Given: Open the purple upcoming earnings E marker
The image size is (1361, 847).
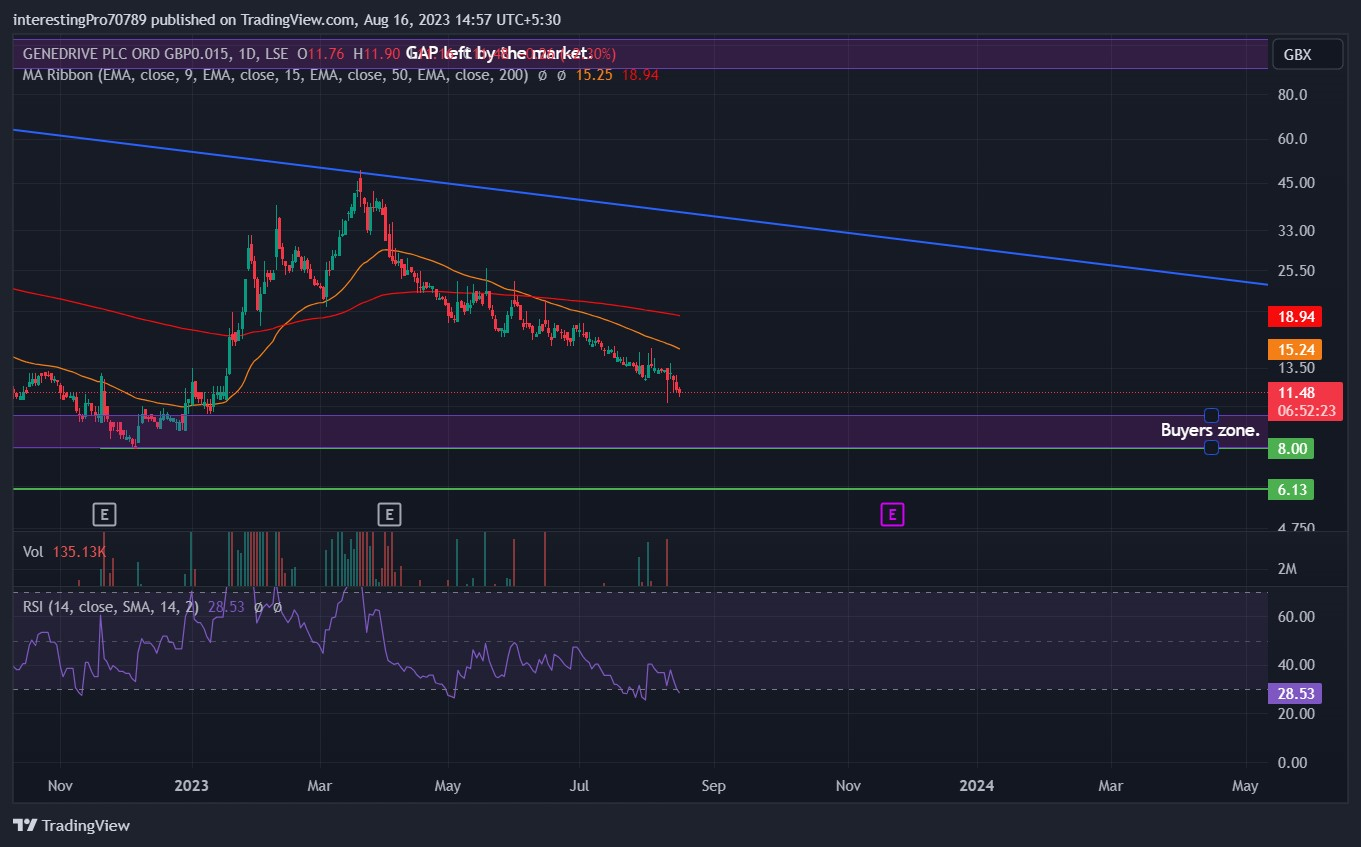Looking at the screenshot, I should [892, 515].
